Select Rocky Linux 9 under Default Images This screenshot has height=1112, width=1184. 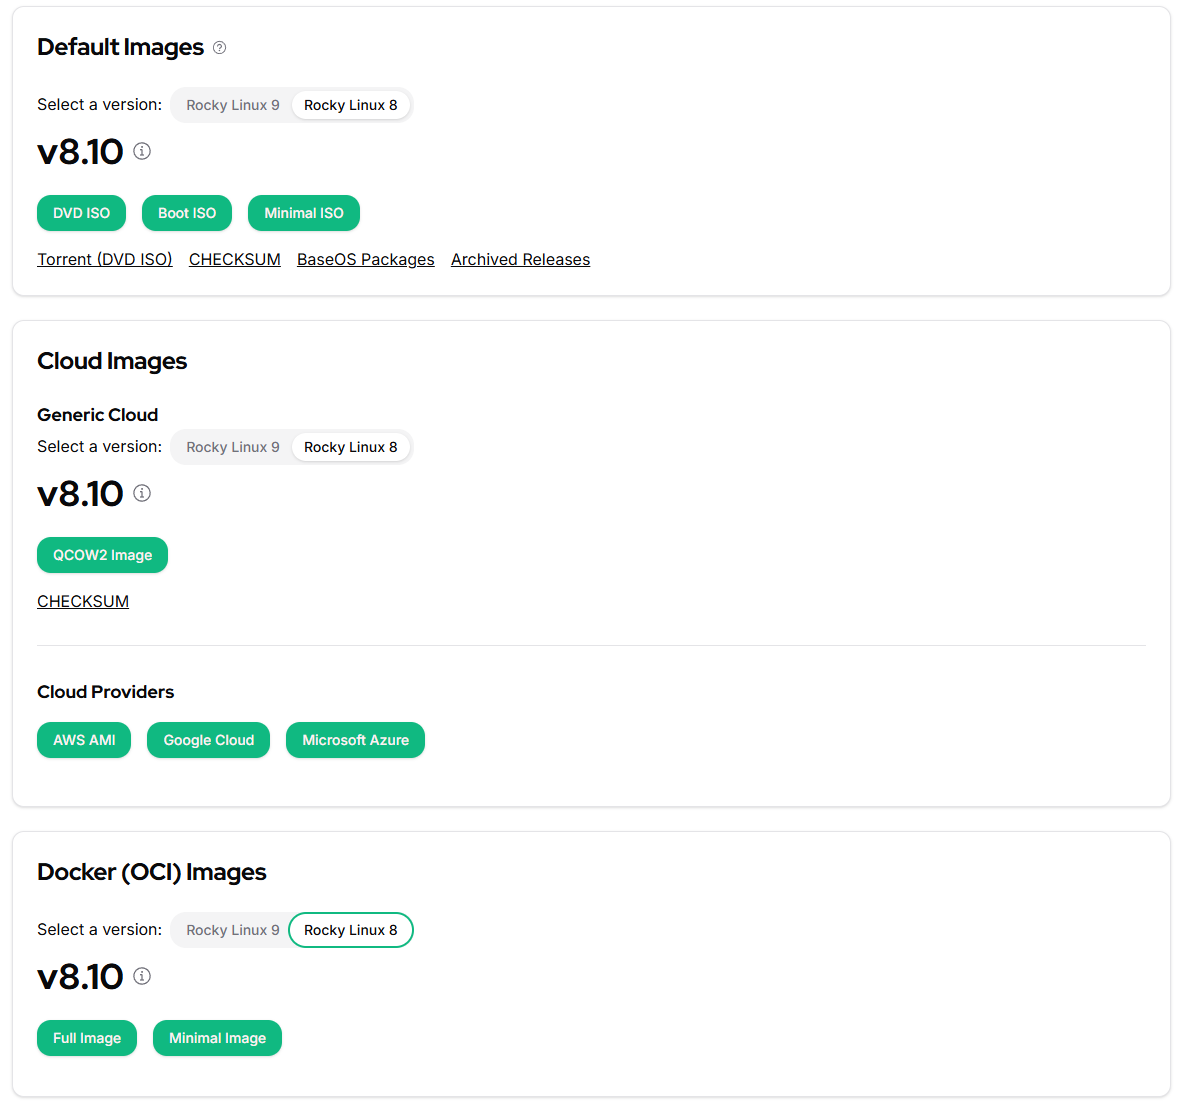[233, 105]
